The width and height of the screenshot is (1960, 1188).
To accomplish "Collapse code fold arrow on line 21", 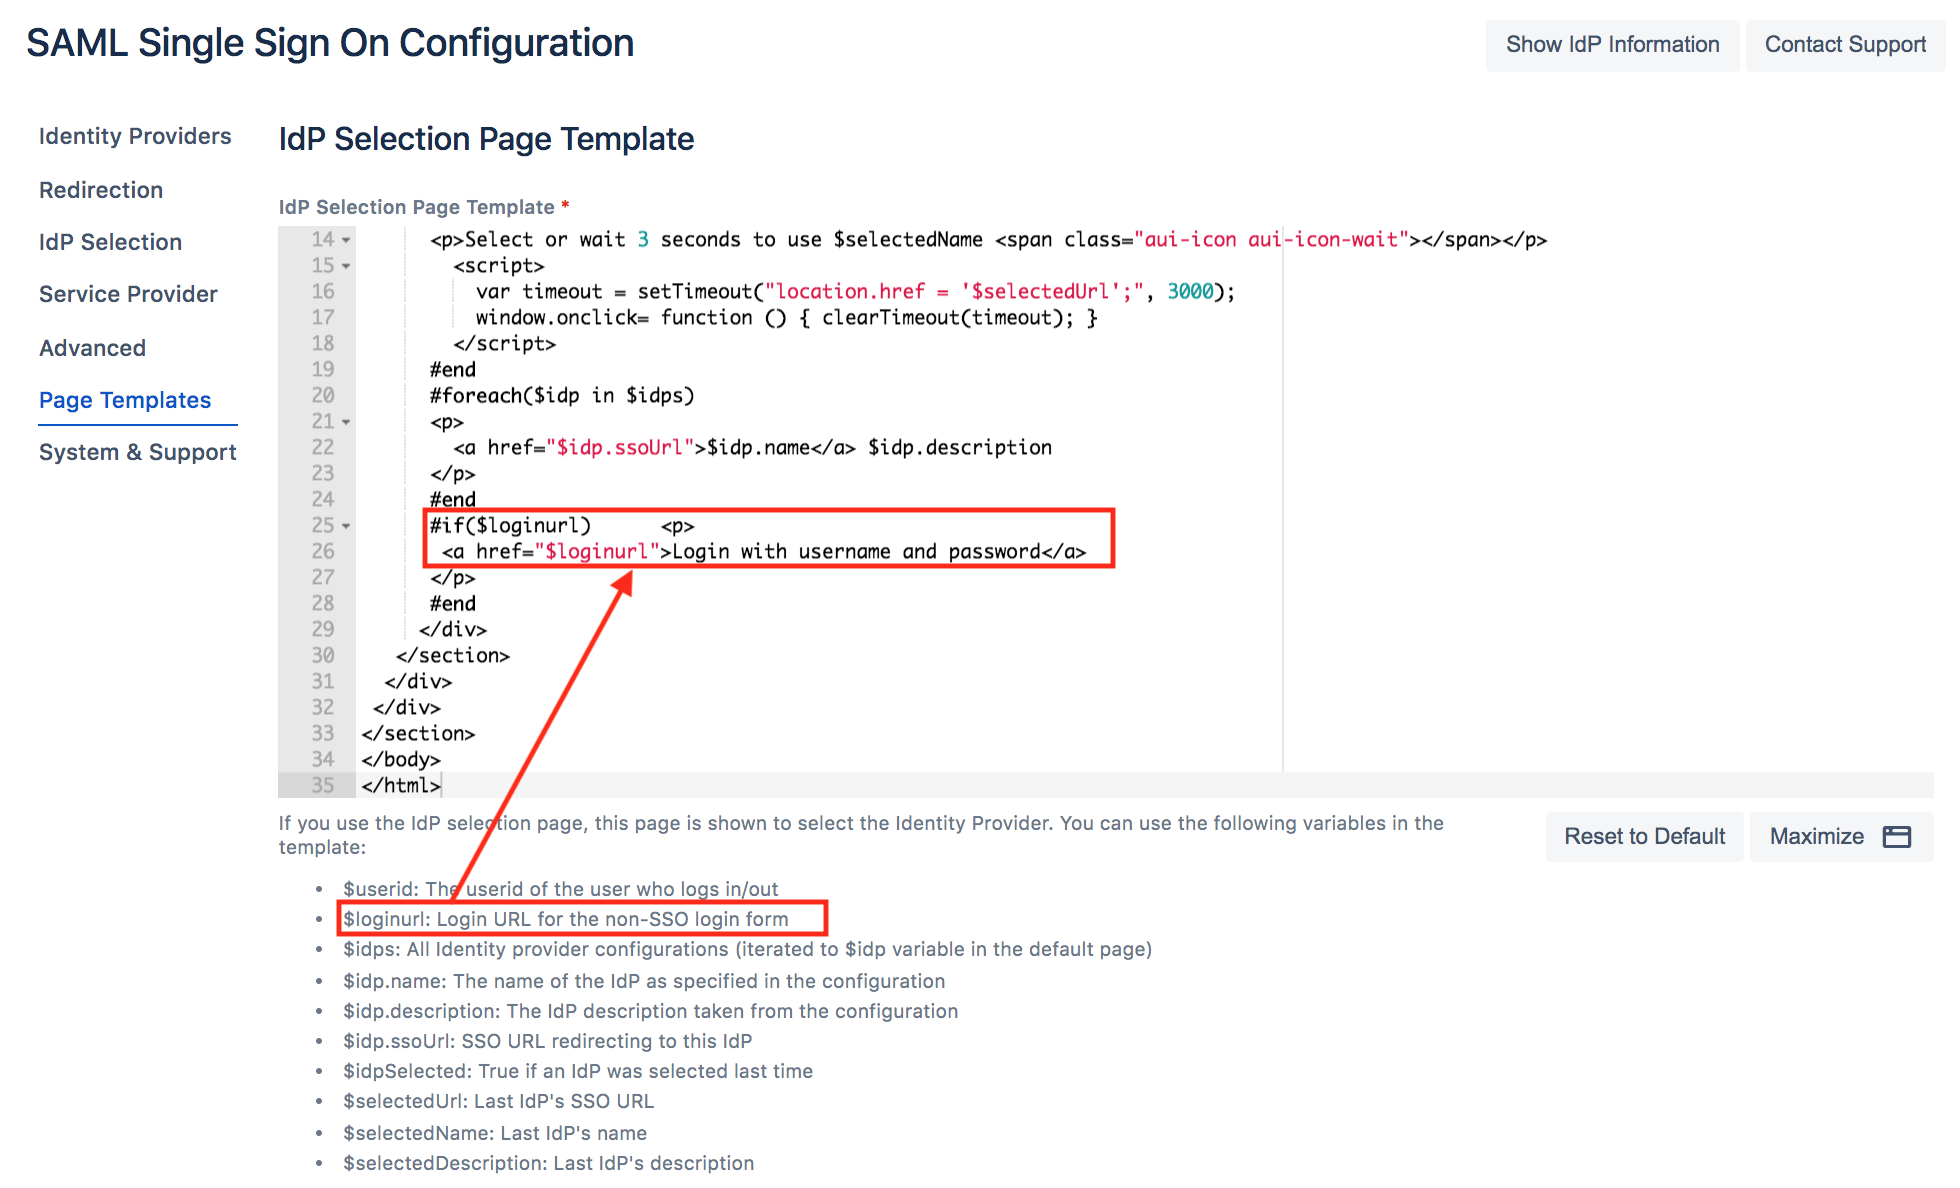I will pos(346,422).
